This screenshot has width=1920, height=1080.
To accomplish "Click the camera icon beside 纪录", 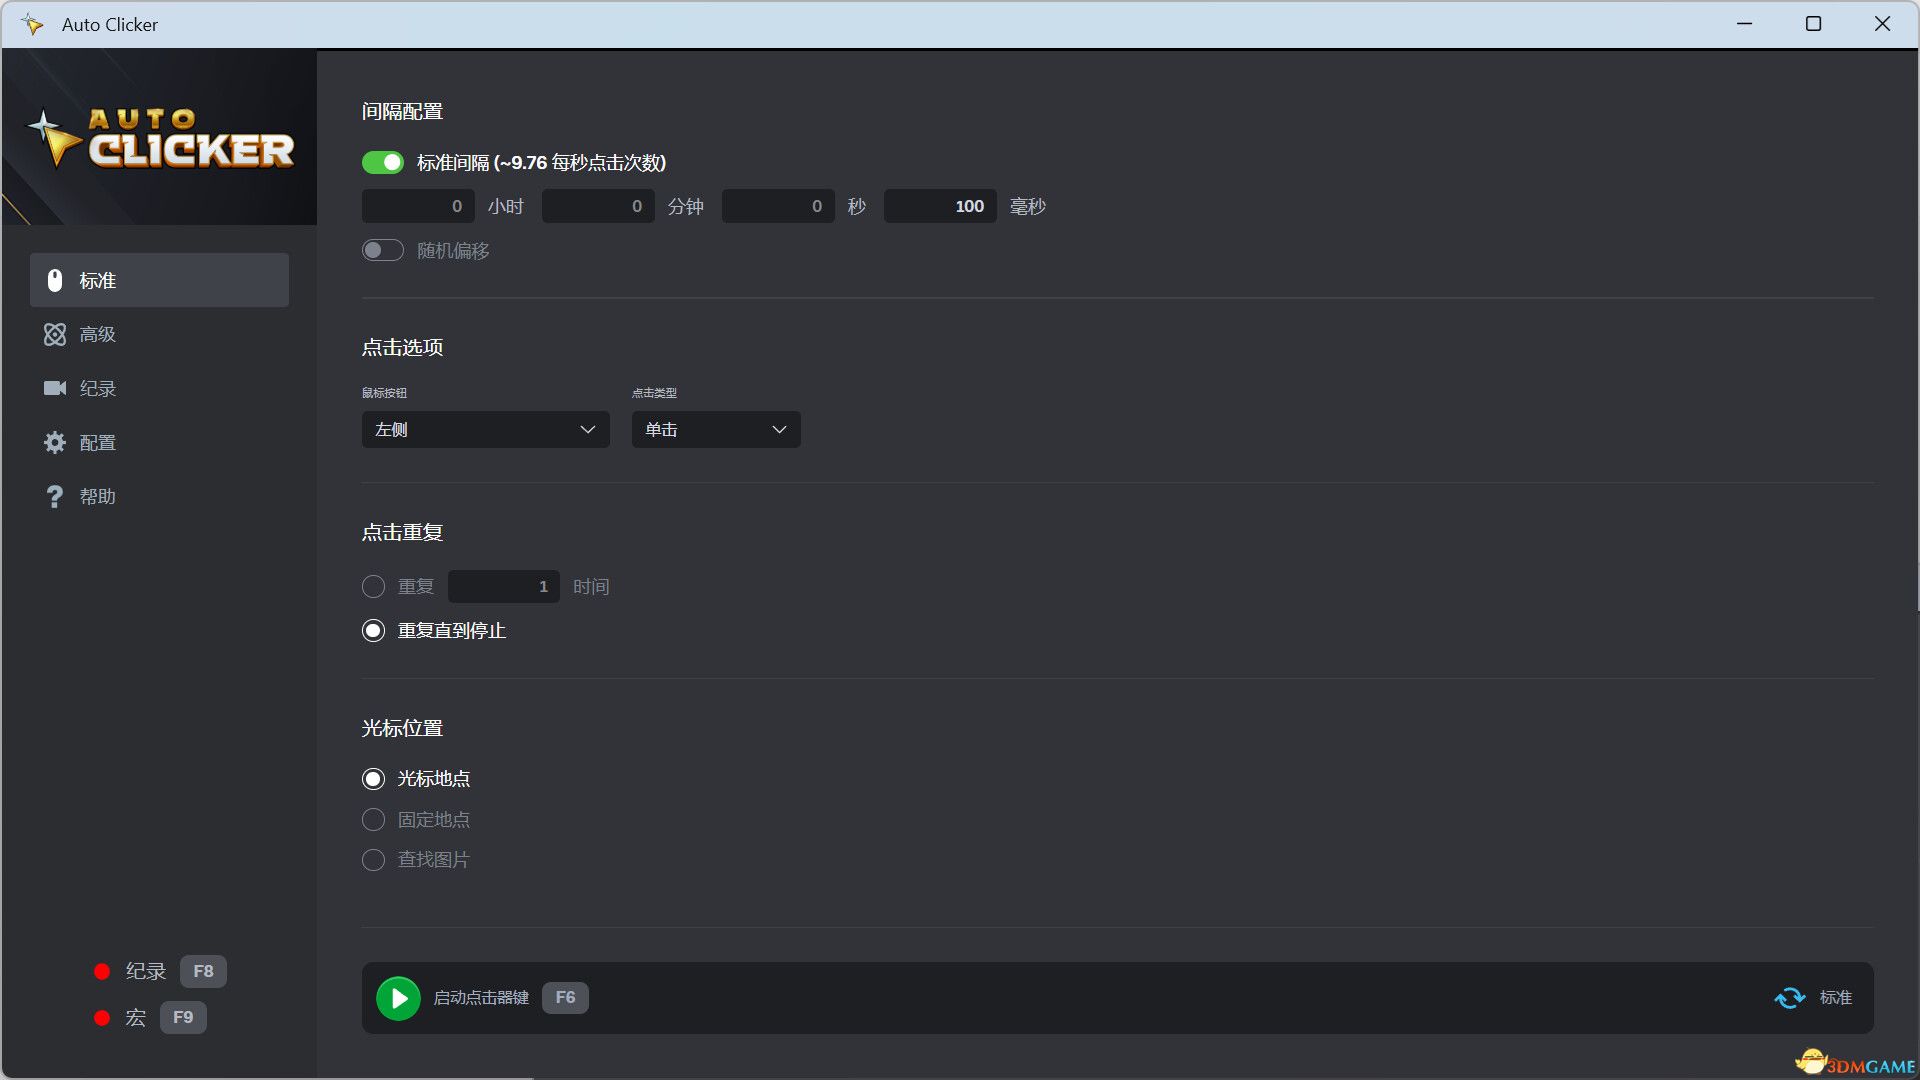I will [55, 388].
